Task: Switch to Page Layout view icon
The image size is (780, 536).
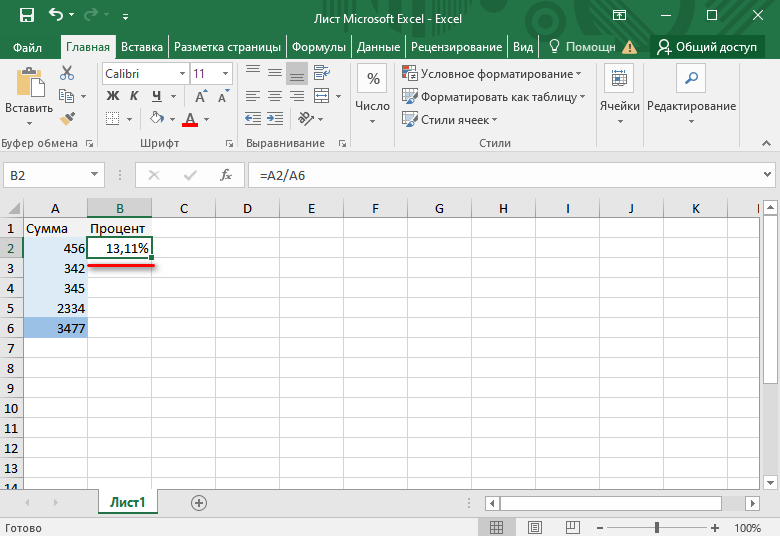Action: [x=535, y=528]
